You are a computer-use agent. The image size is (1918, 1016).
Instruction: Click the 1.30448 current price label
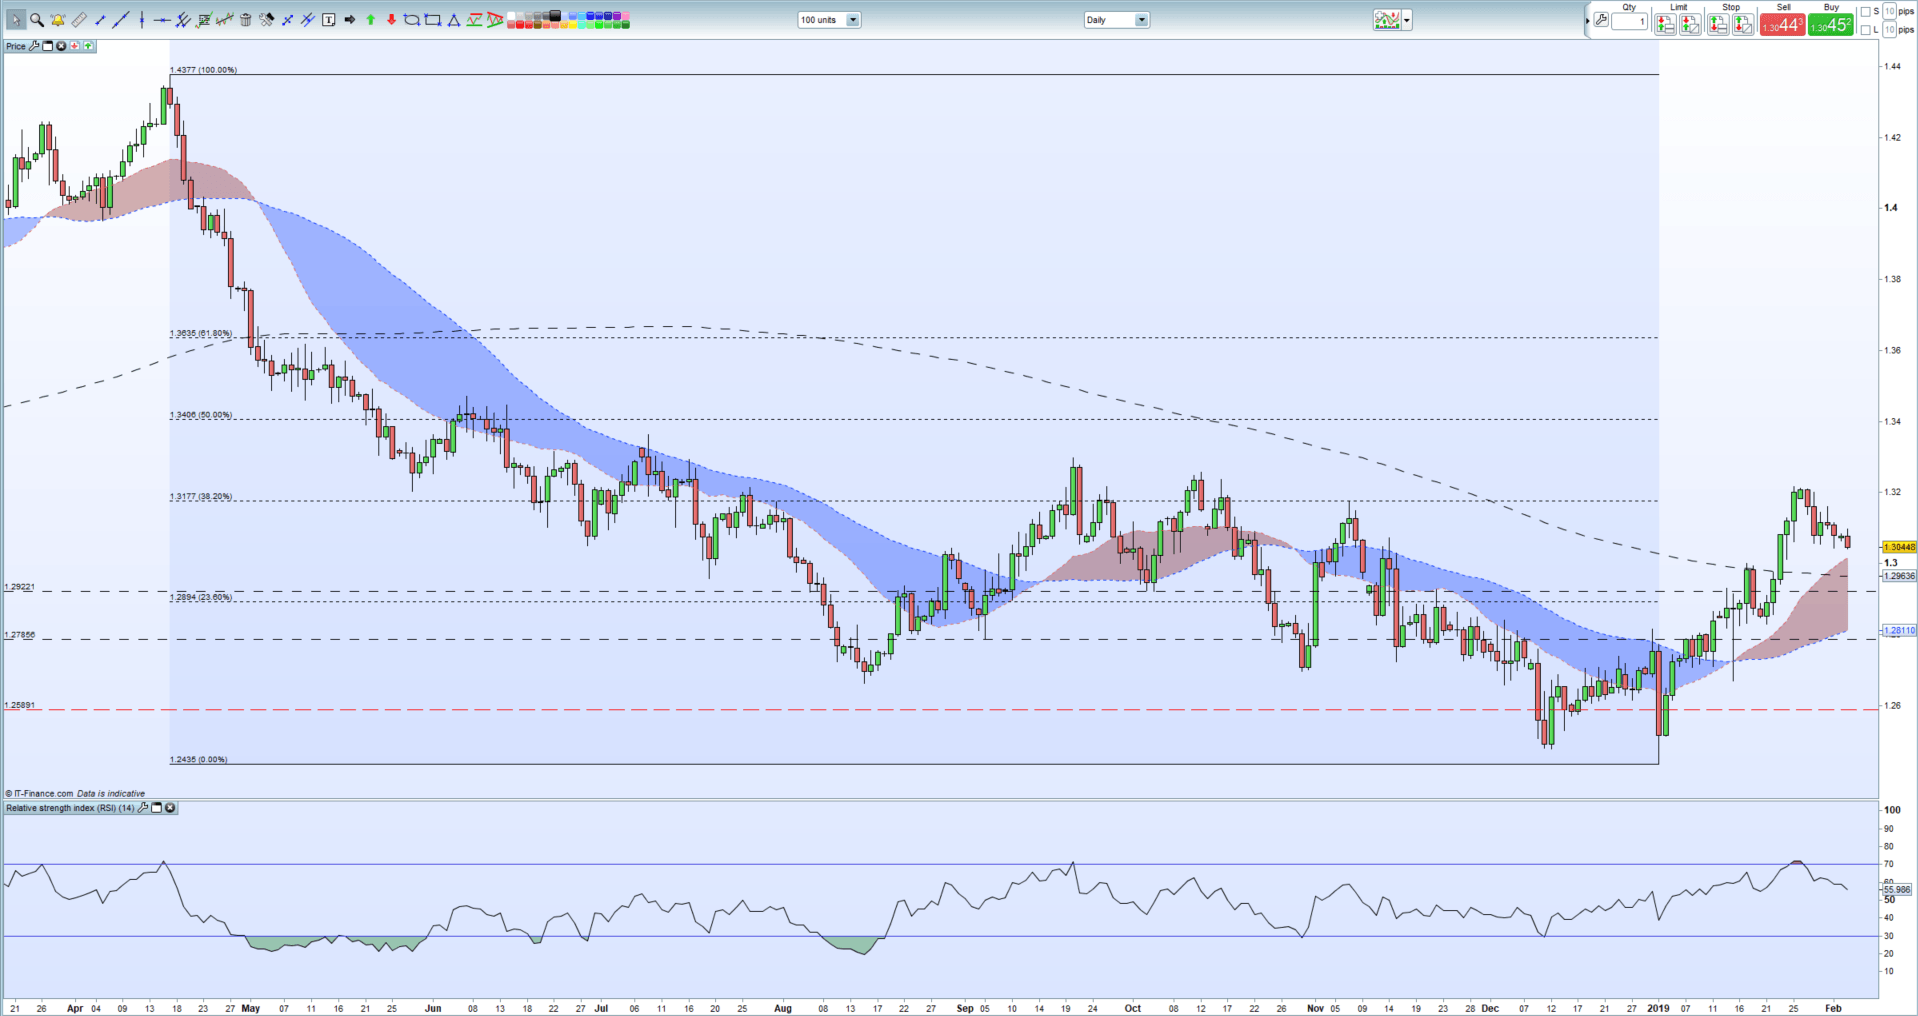1899,547
